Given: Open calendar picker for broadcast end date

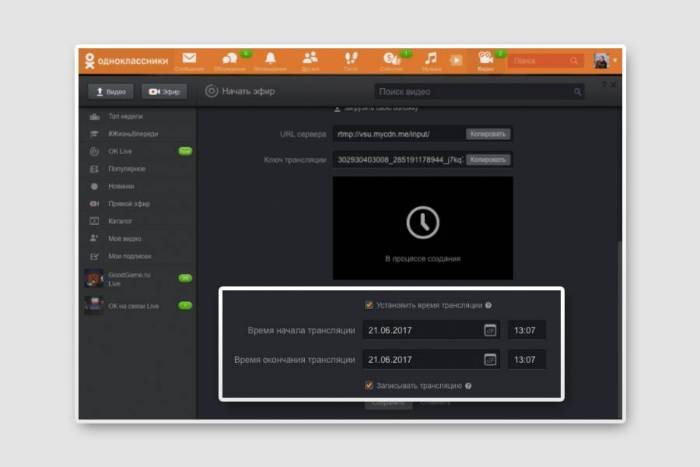Looking at the screenshot, I should click(x=490, y=359).
